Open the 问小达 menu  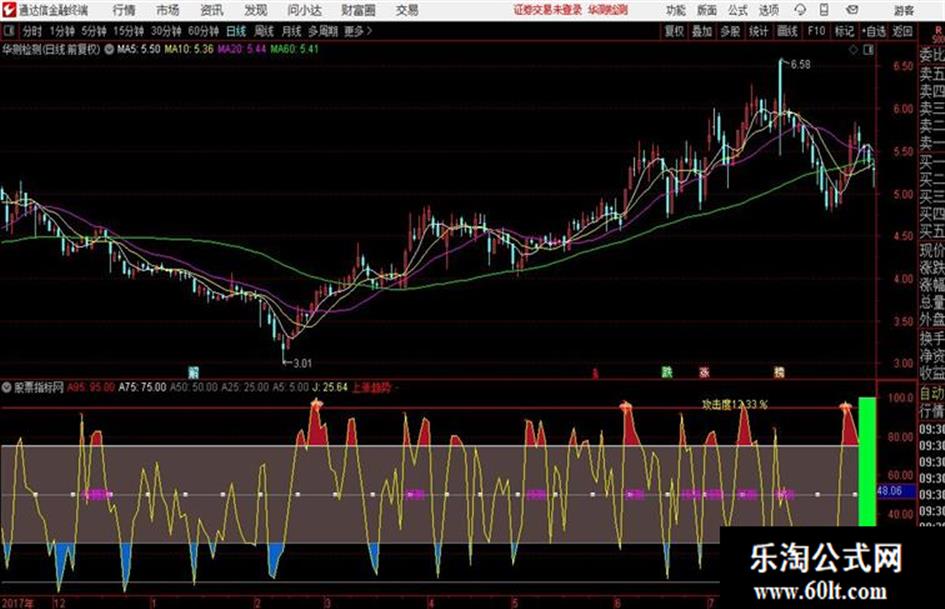point(304,10)
